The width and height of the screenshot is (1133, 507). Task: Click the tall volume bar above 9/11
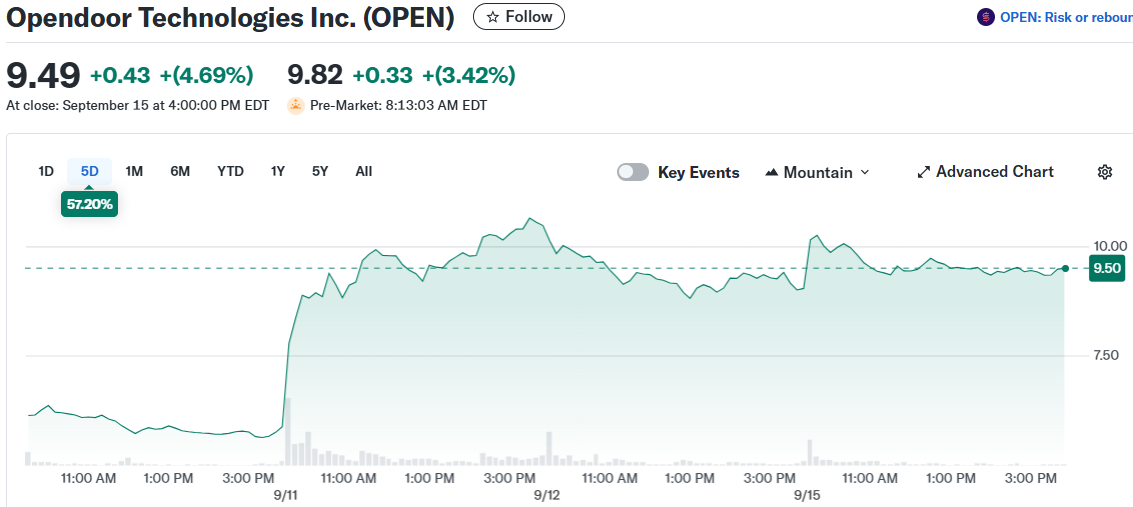pos(287,431)
